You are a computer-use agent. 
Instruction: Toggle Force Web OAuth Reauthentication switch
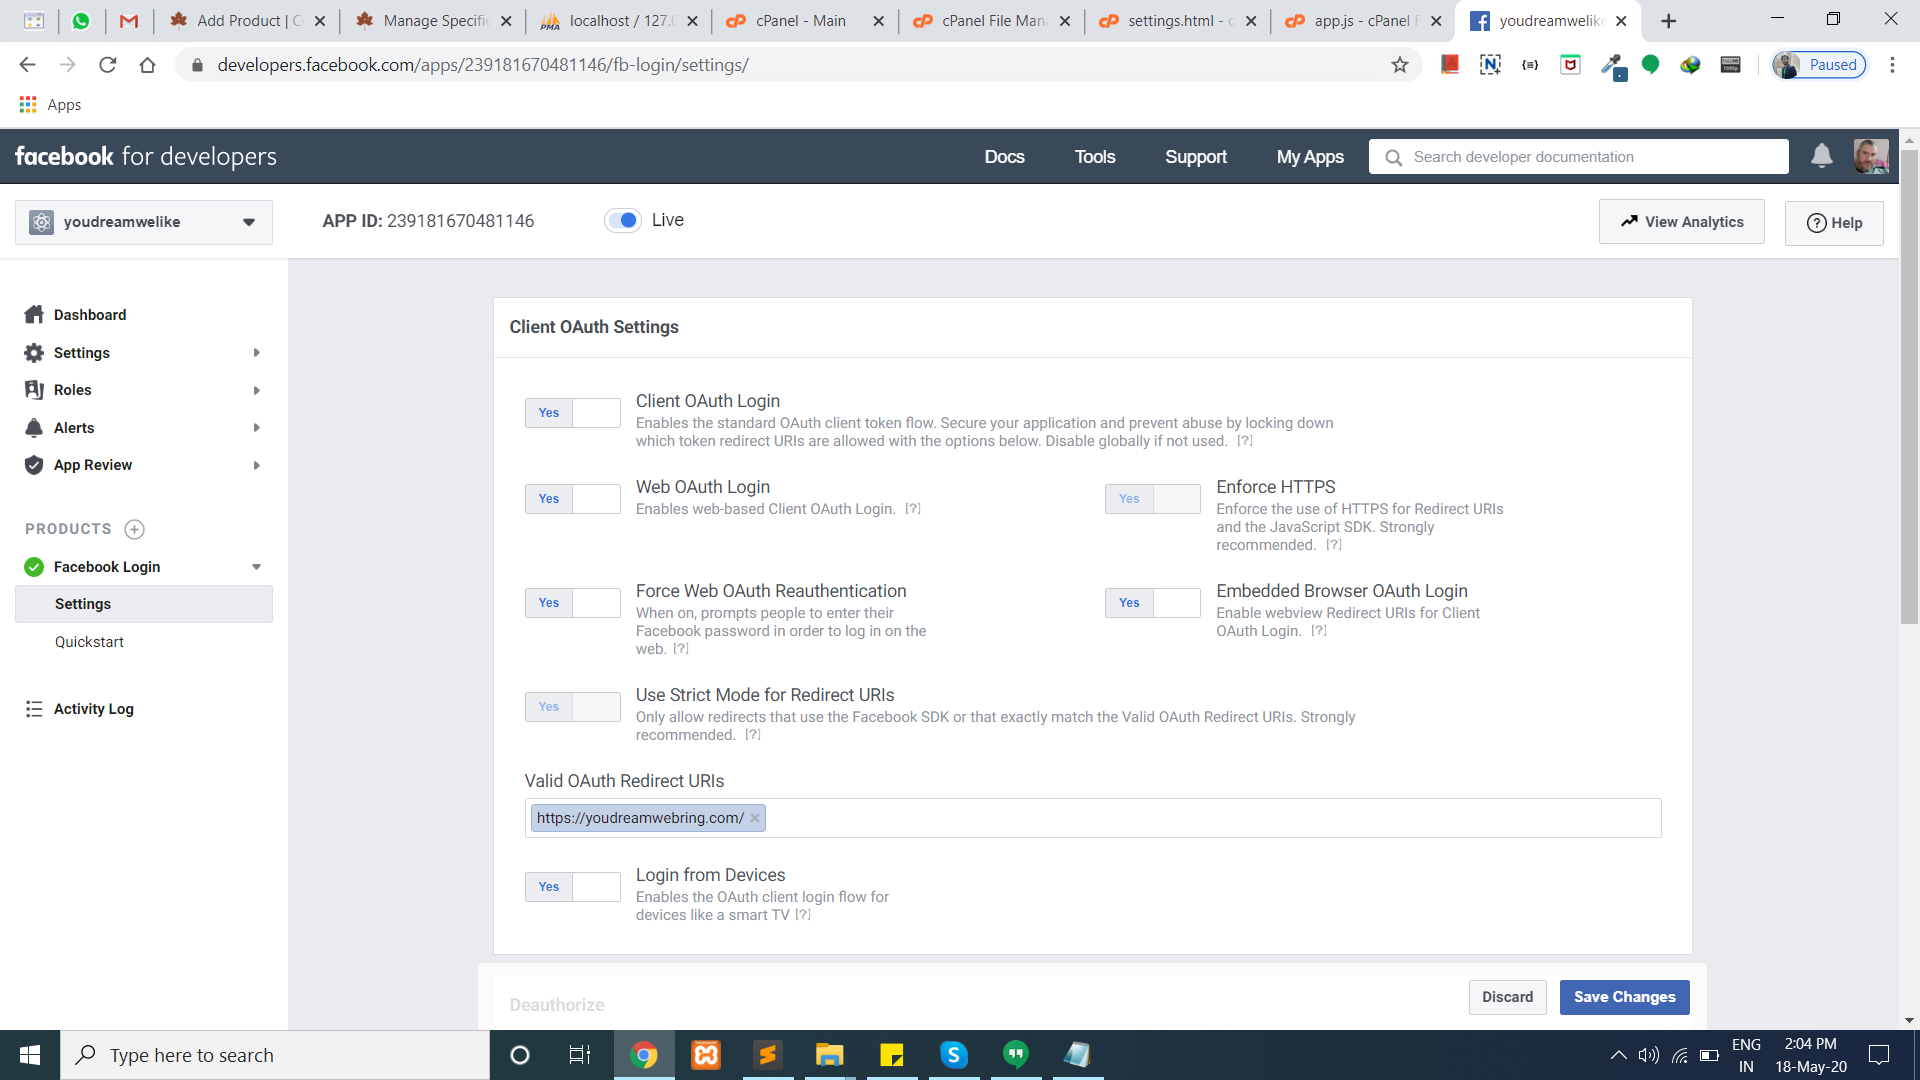click(x=572, y=603)
